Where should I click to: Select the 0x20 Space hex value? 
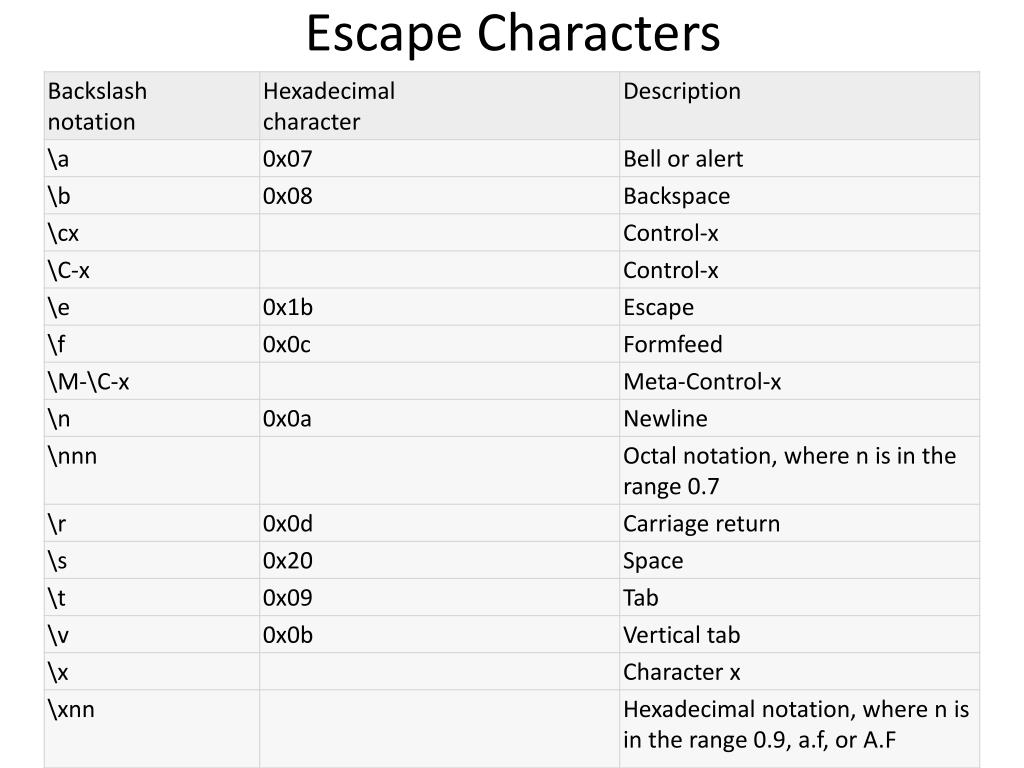point(287,560)
